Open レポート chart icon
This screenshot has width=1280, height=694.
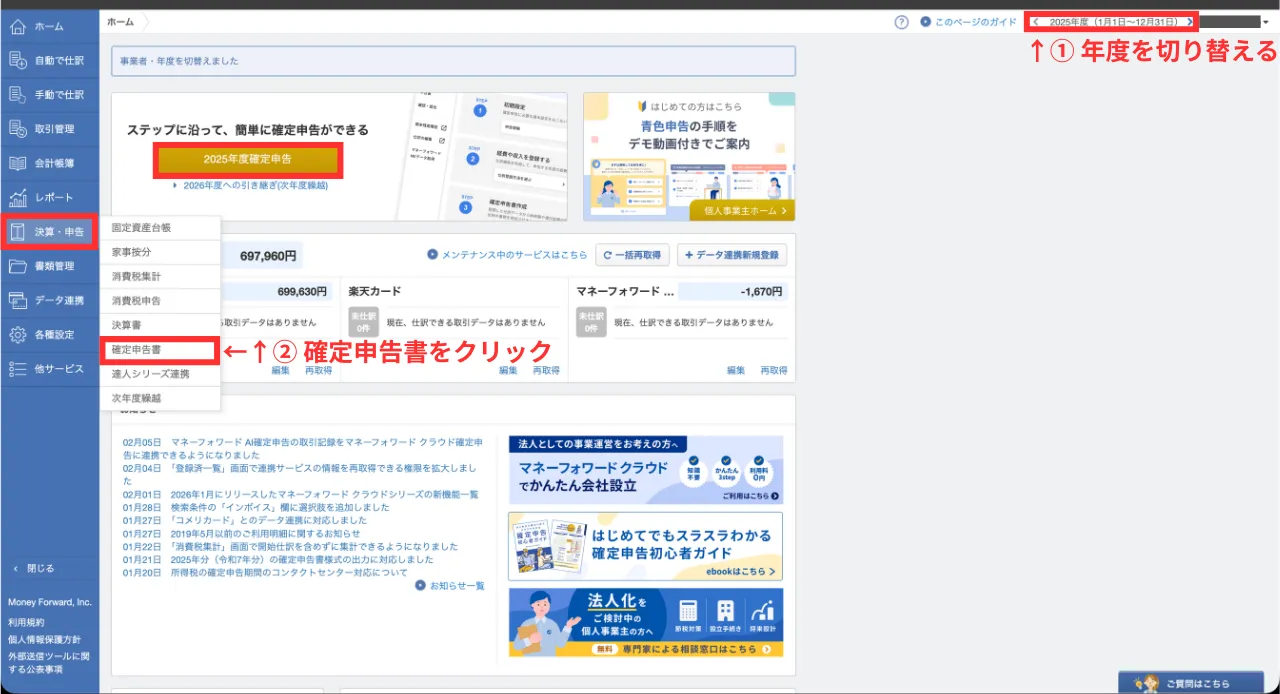click(x=17, y=198)
